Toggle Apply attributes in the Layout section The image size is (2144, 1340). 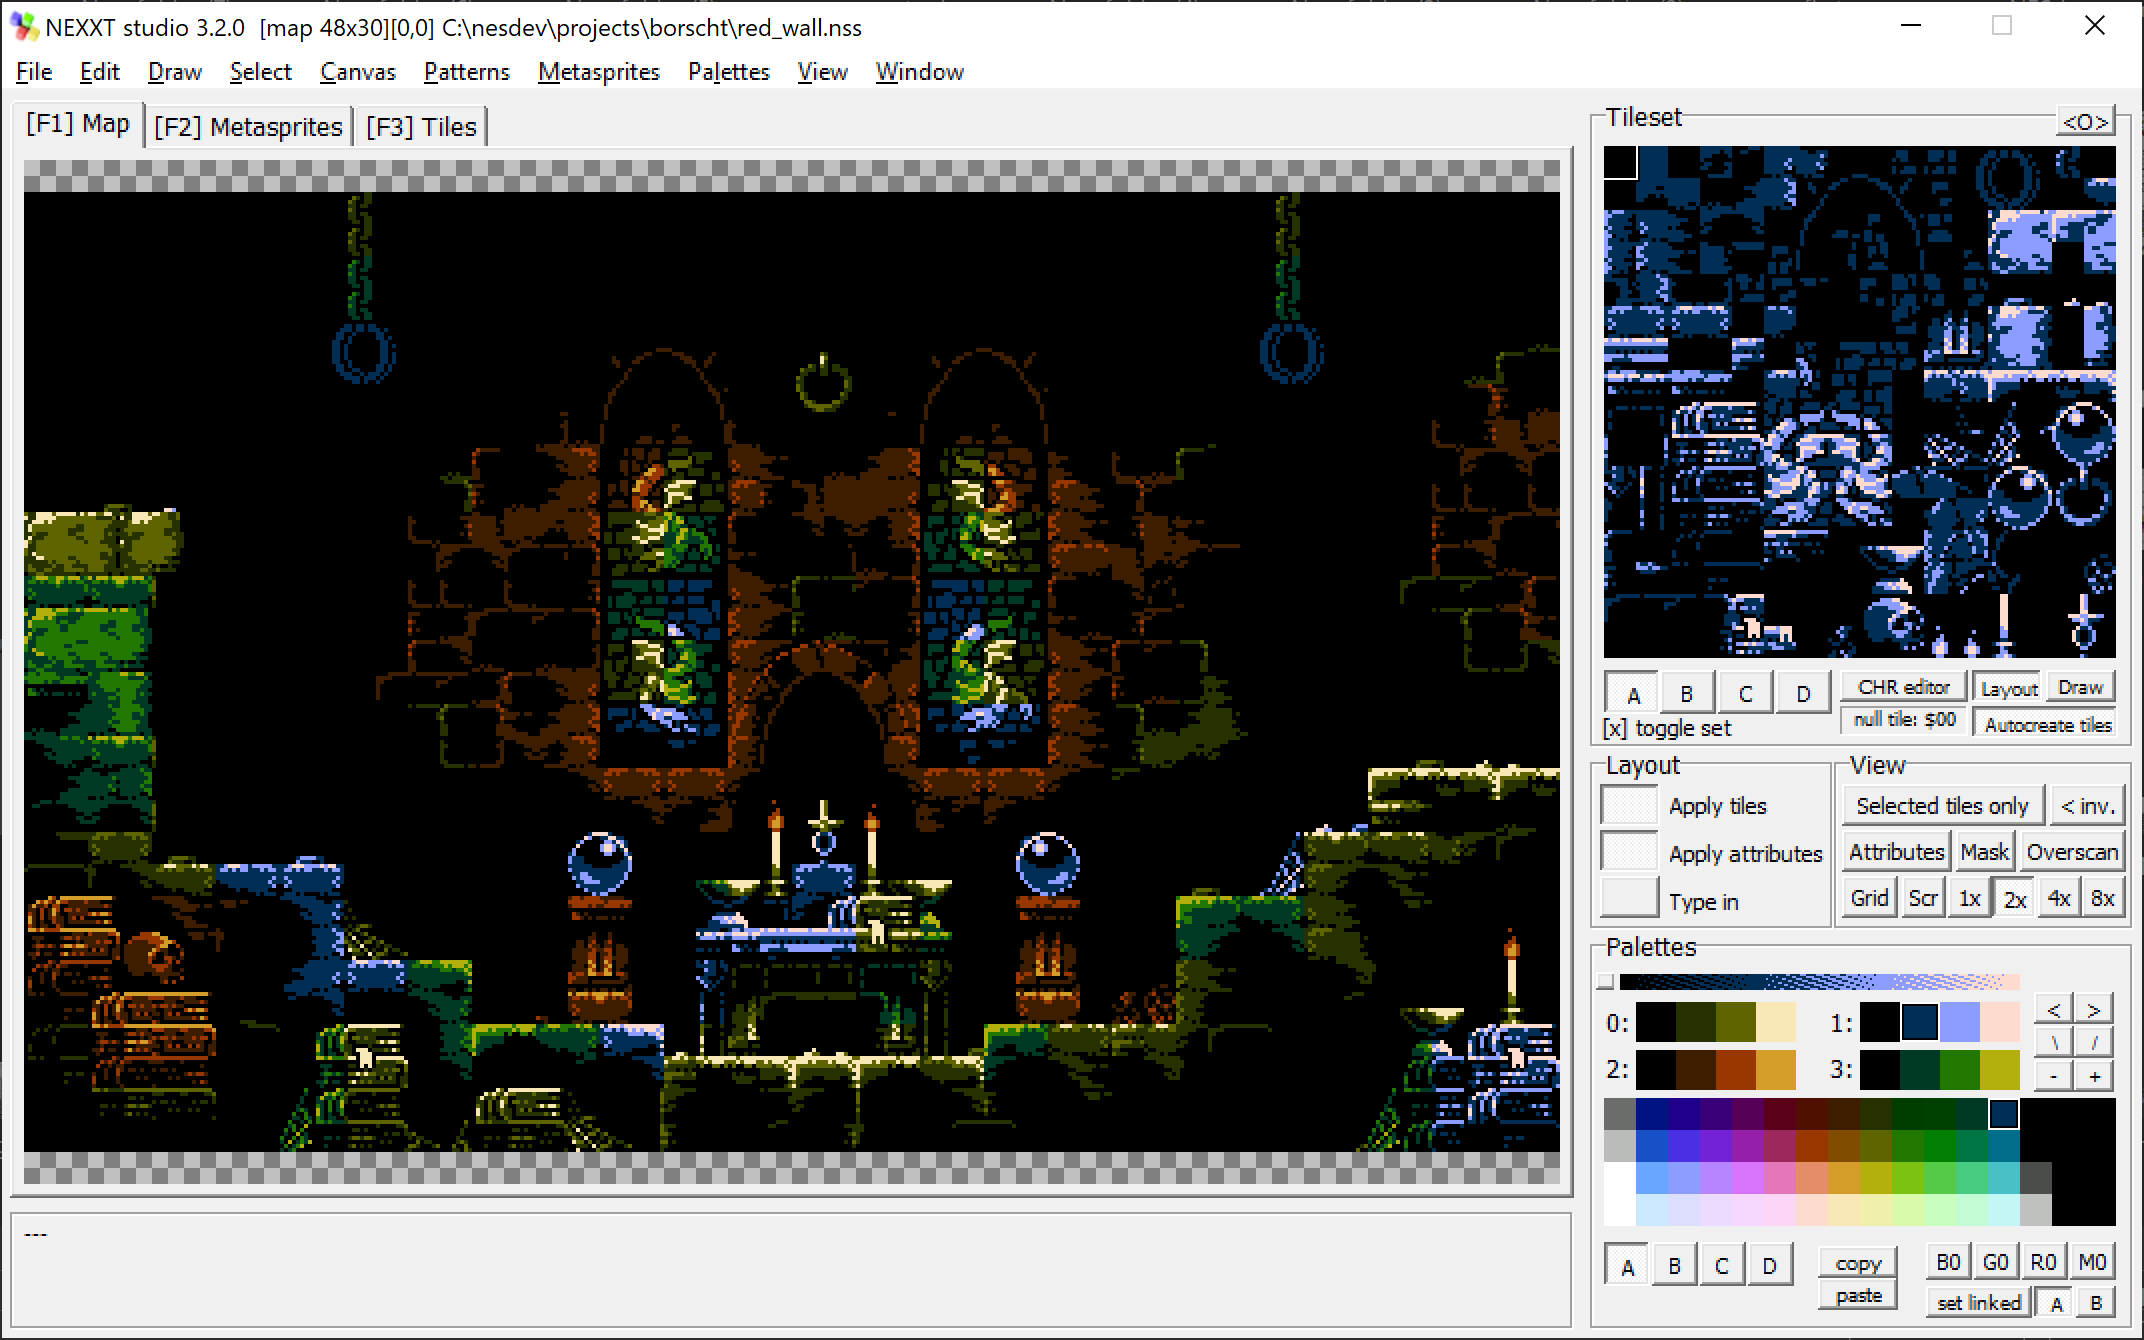click(1630, 853)
